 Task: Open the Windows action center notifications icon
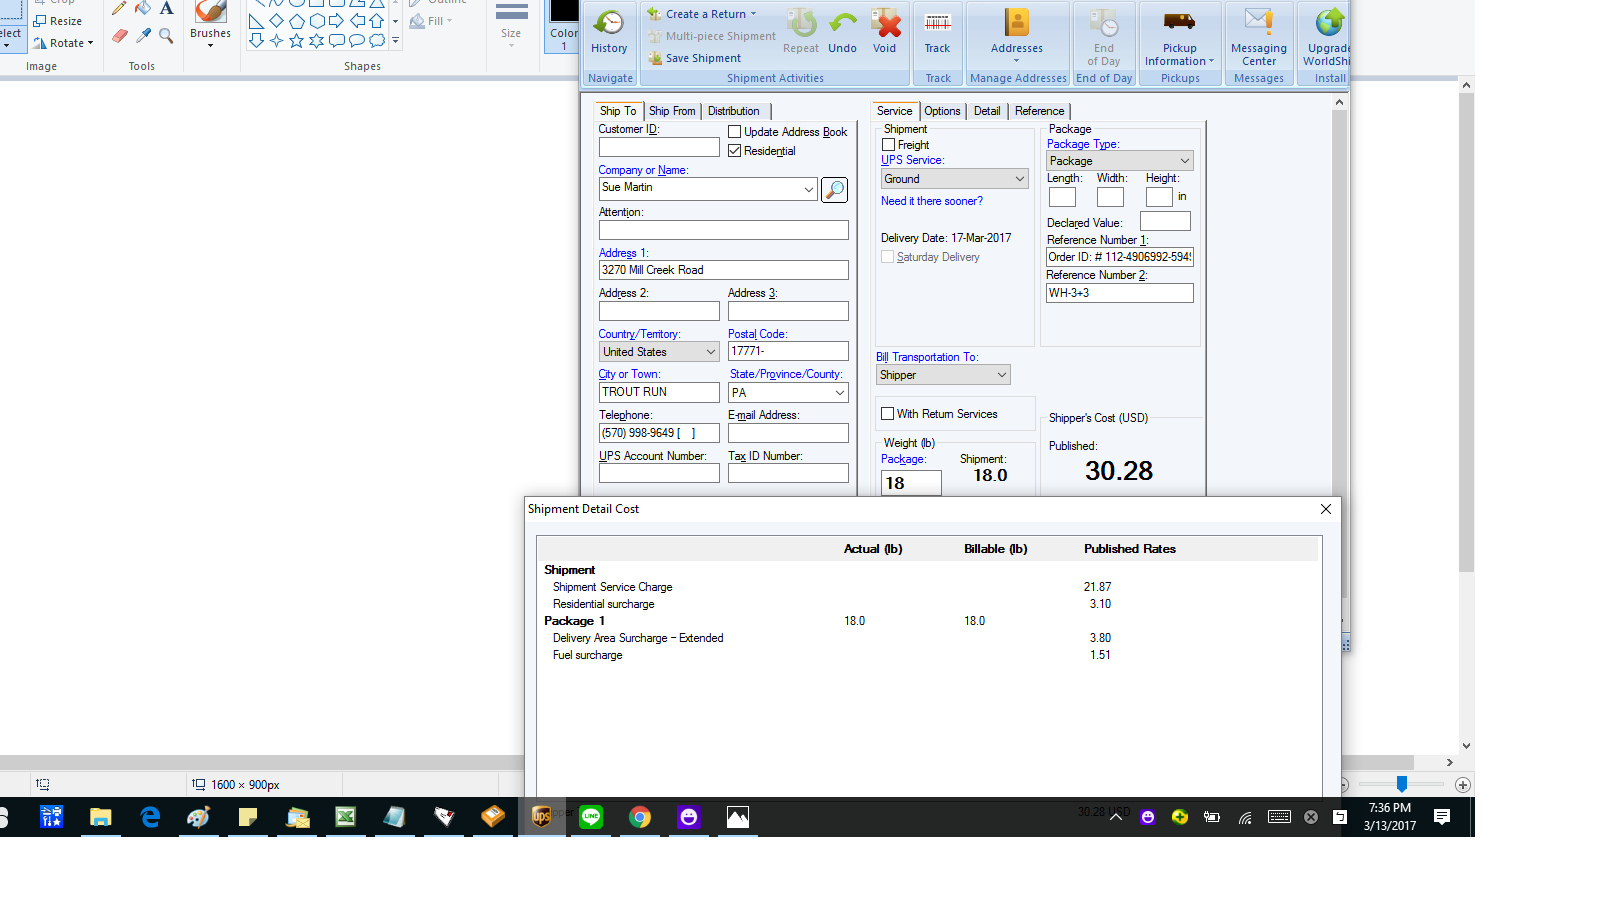pyautogui.click(x=1442, y=817)
